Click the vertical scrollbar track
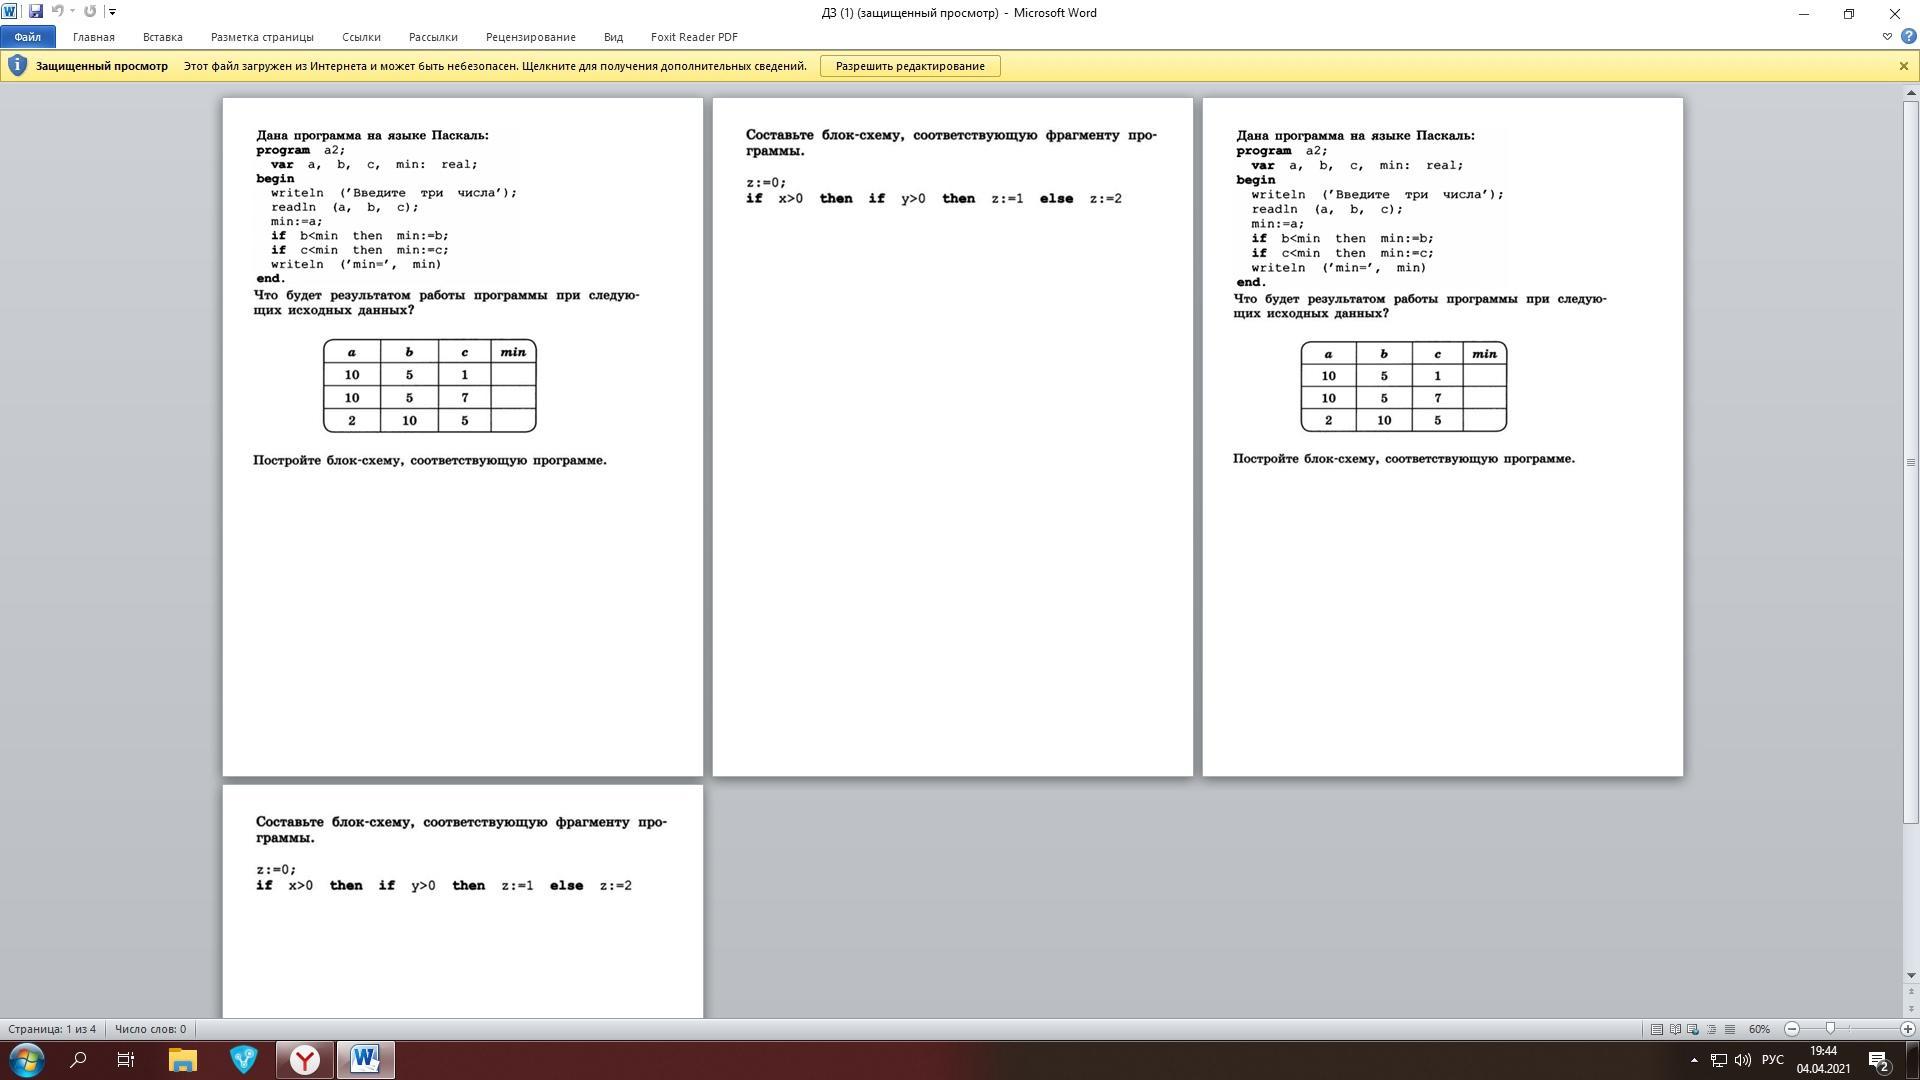 pyautogui.click(x=1911, y=895)
